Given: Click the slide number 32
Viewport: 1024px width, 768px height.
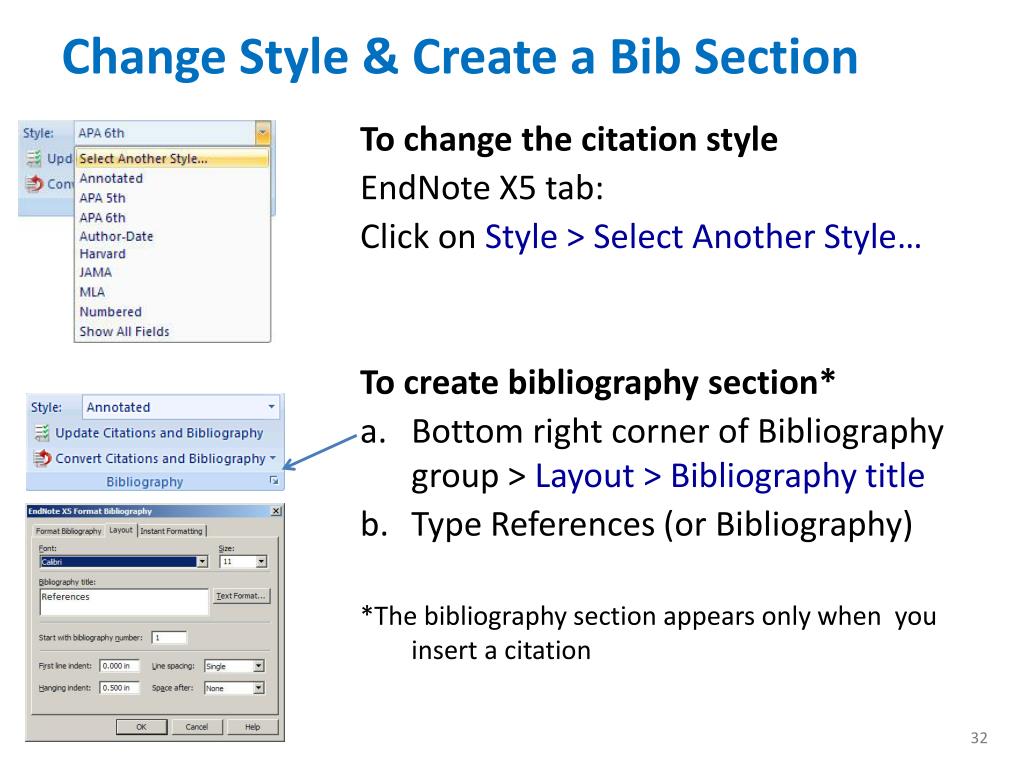Looking at the screenshot, I should coord(978,737).
